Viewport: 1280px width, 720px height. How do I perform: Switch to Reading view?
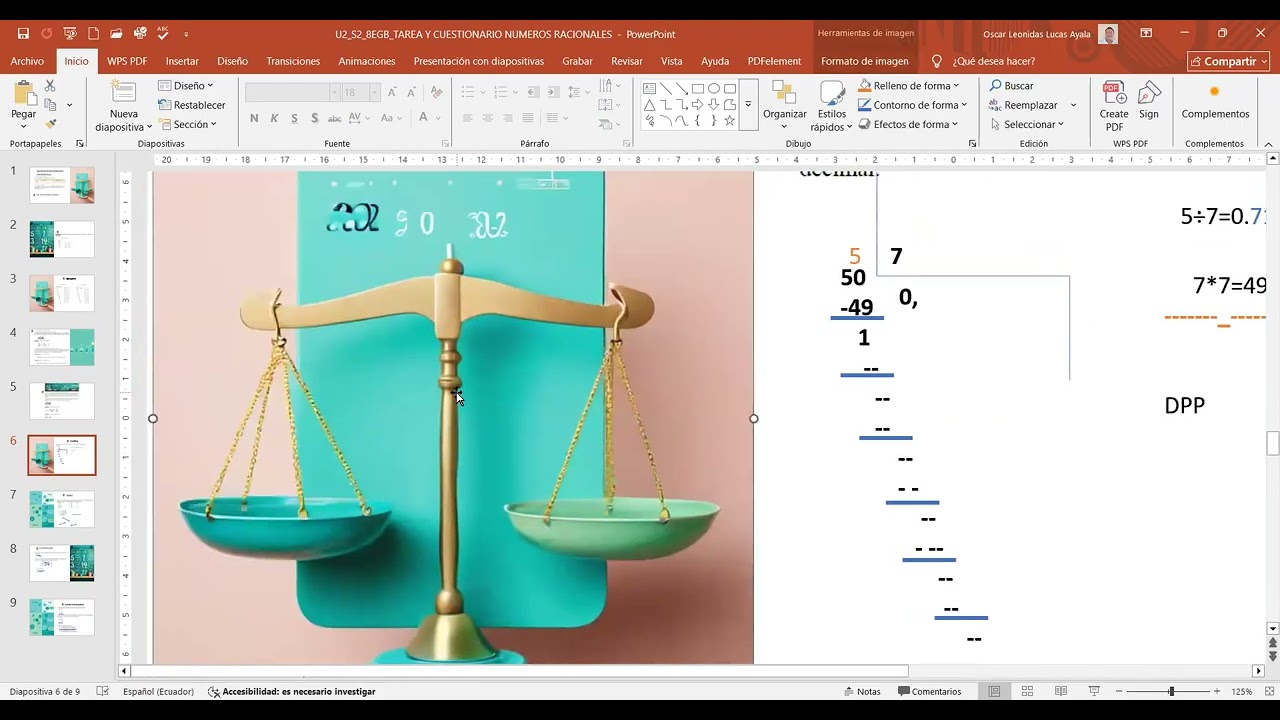(x=1061, y=691)
